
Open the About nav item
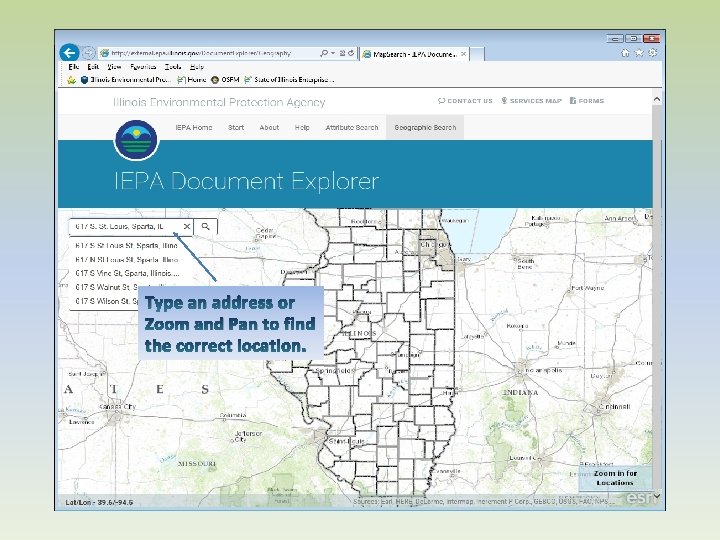[x=269, y=128]
